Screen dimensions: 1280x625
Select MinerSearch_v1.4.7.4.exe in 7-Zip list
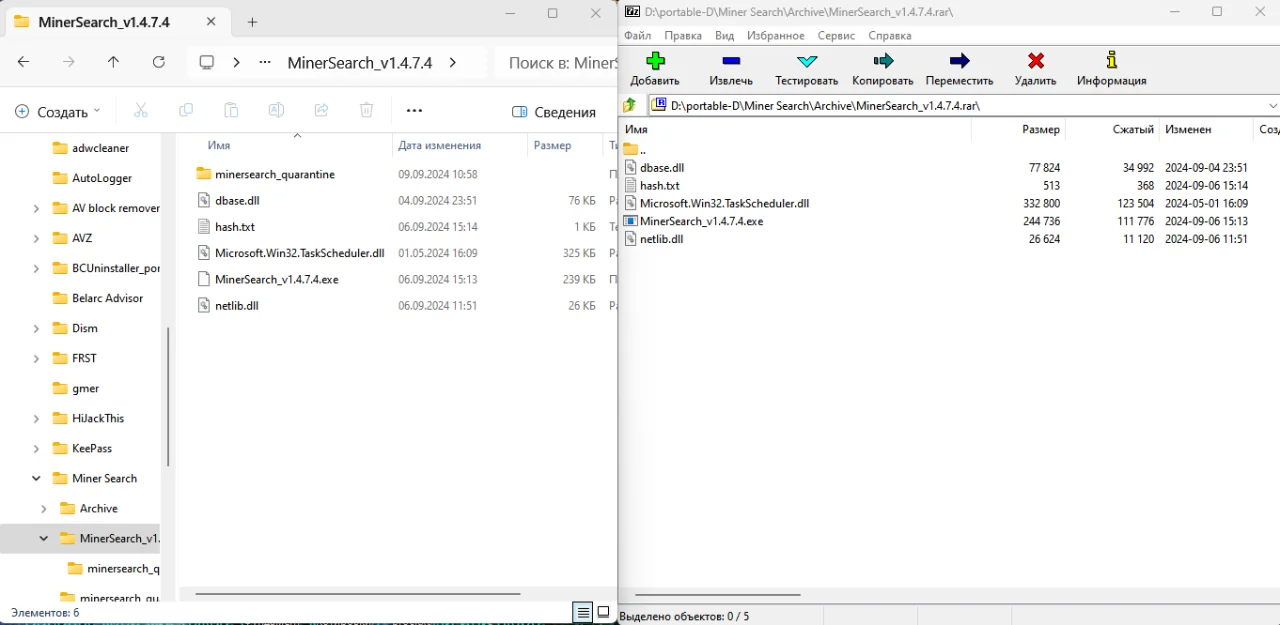pyautogui.click(x=701, y=221)
